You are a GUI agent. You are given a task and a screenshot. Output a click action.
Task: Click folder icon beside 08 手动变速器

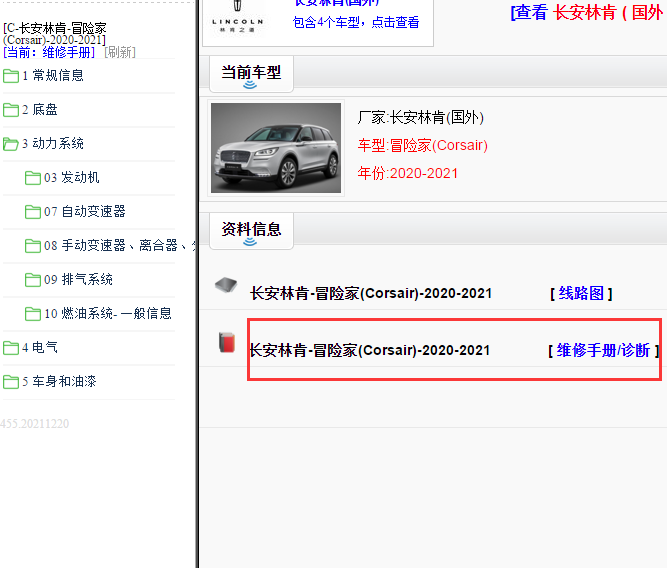click(x=33, y=246)
